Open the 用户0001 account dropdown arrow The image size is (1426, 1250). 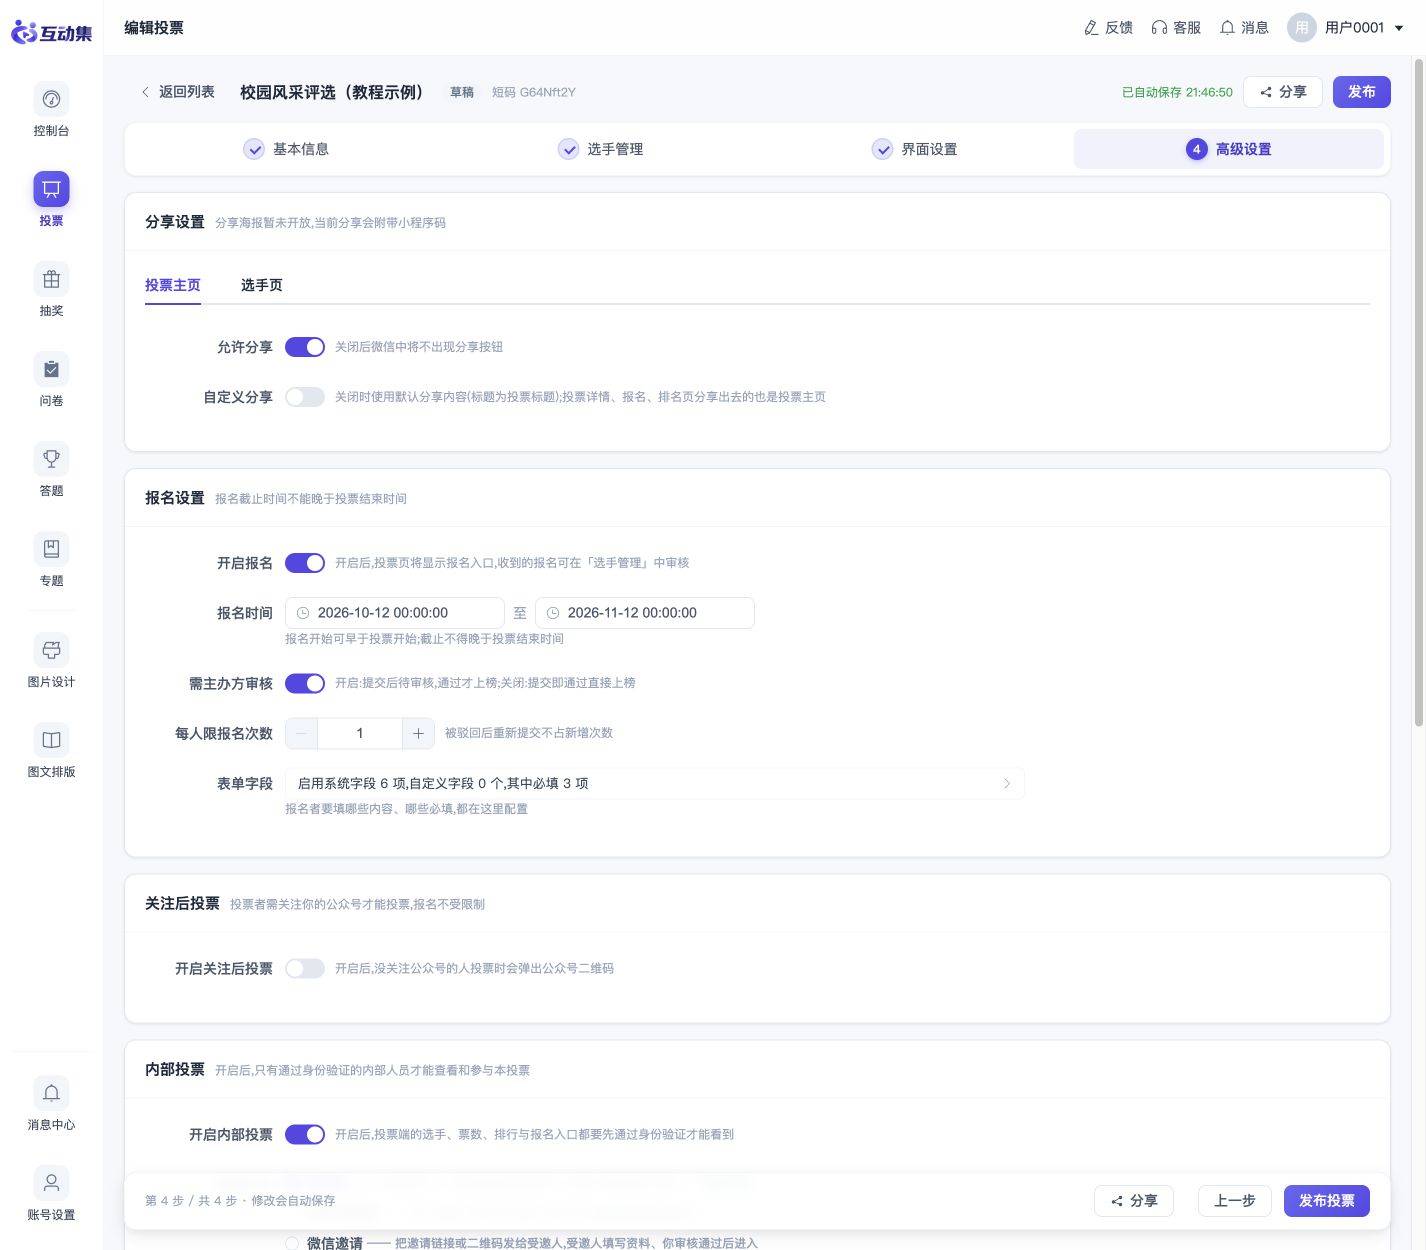(1399, 28)
